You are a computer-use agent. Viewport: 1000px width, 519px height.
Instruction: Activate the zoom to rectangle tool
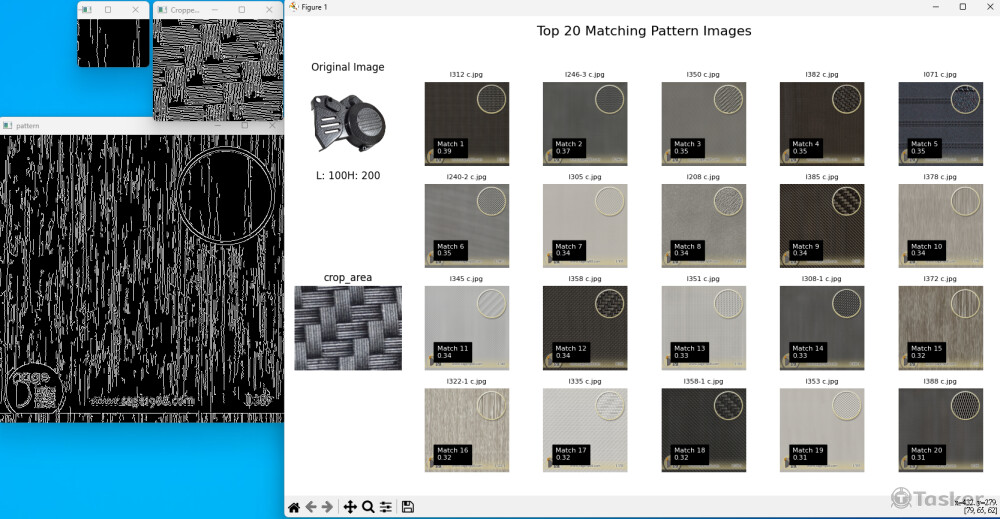point(368,507)
